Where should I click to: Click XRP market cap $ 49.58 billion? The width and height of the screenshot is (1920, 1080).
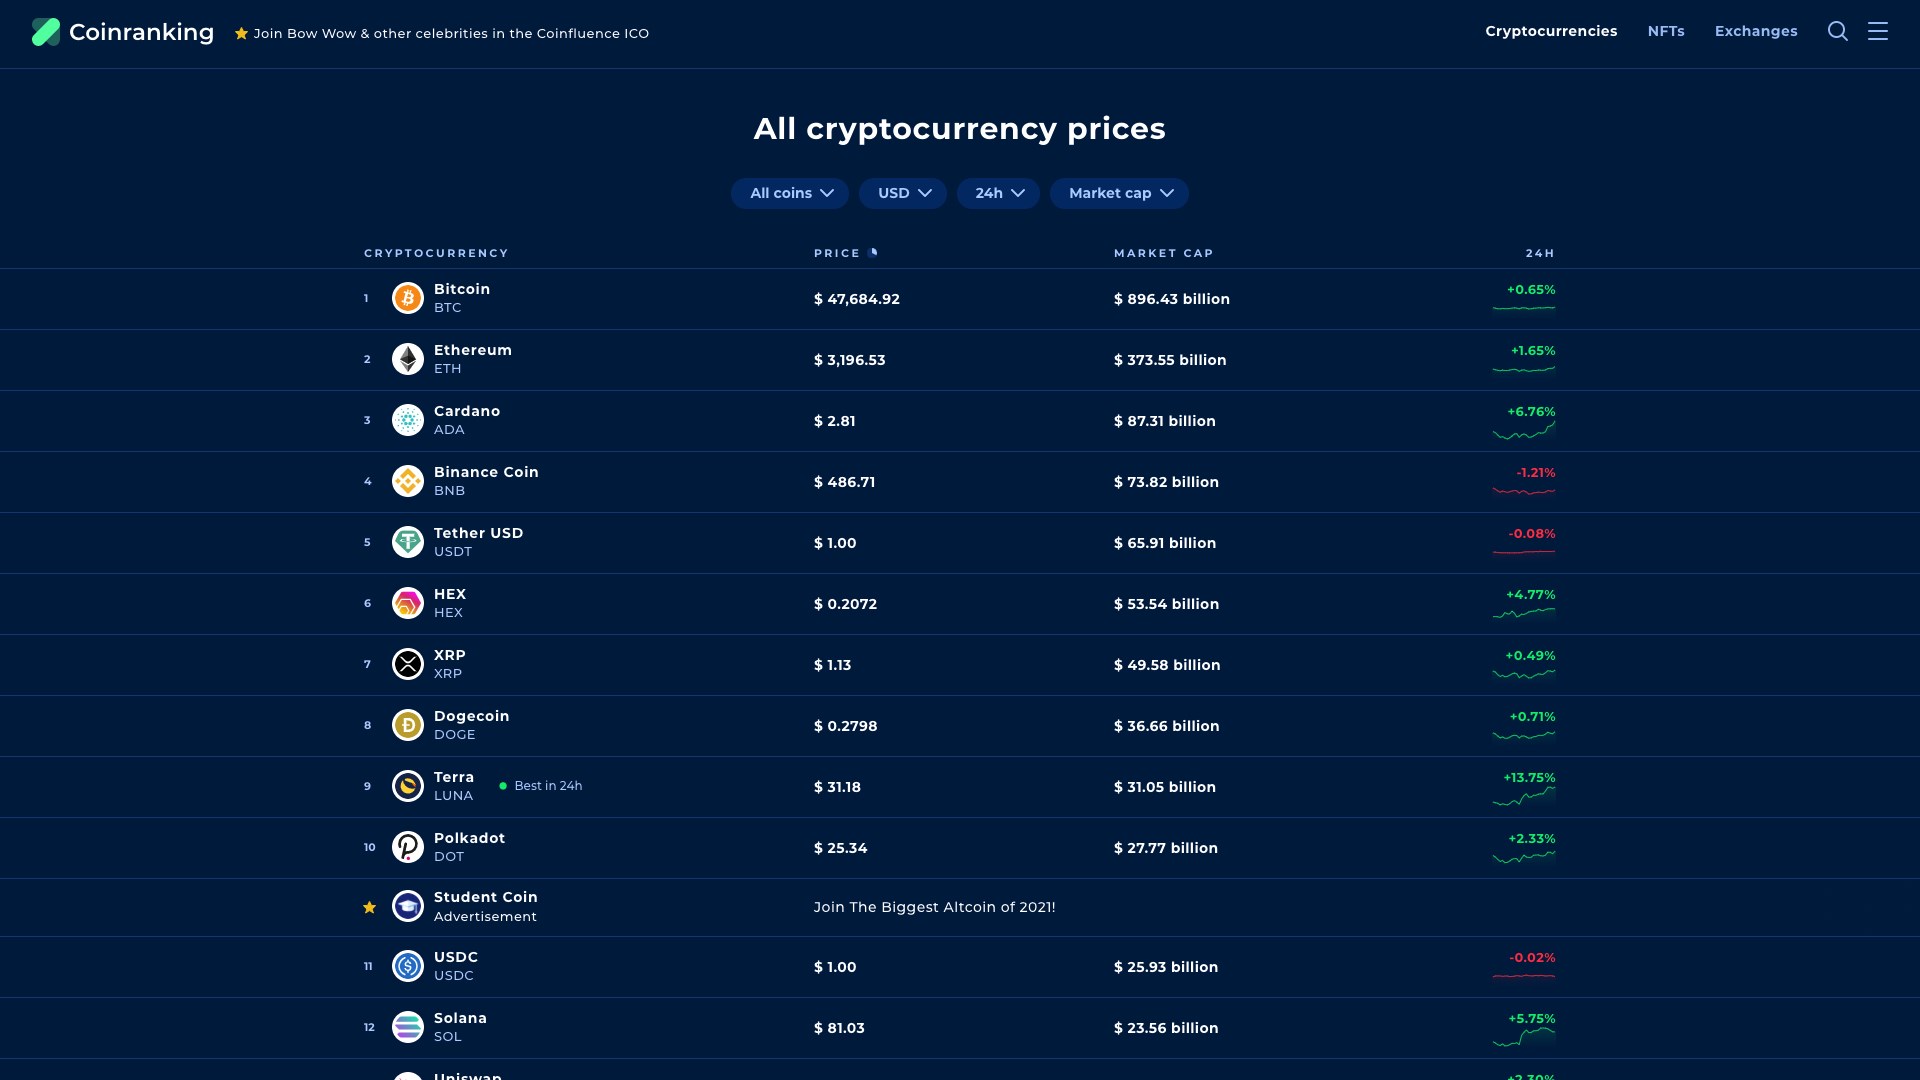(1167, 665)
